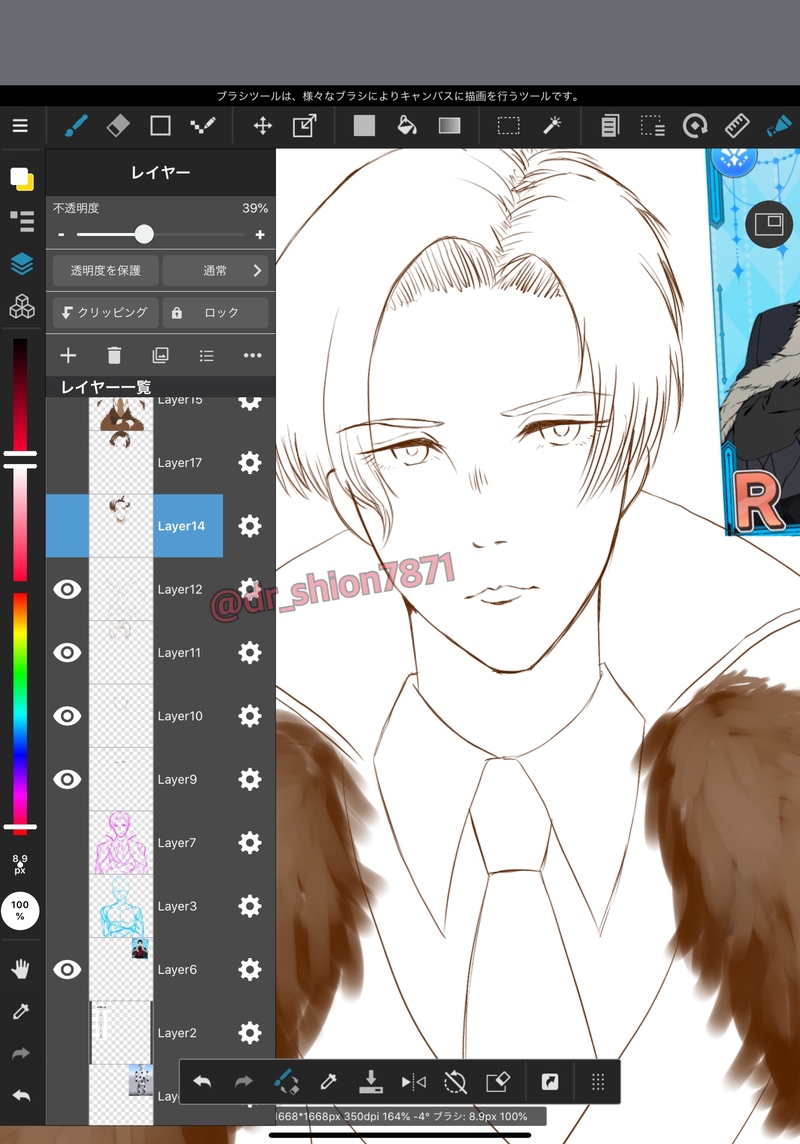Hide Layer12 with eye icon

[67, 589]
